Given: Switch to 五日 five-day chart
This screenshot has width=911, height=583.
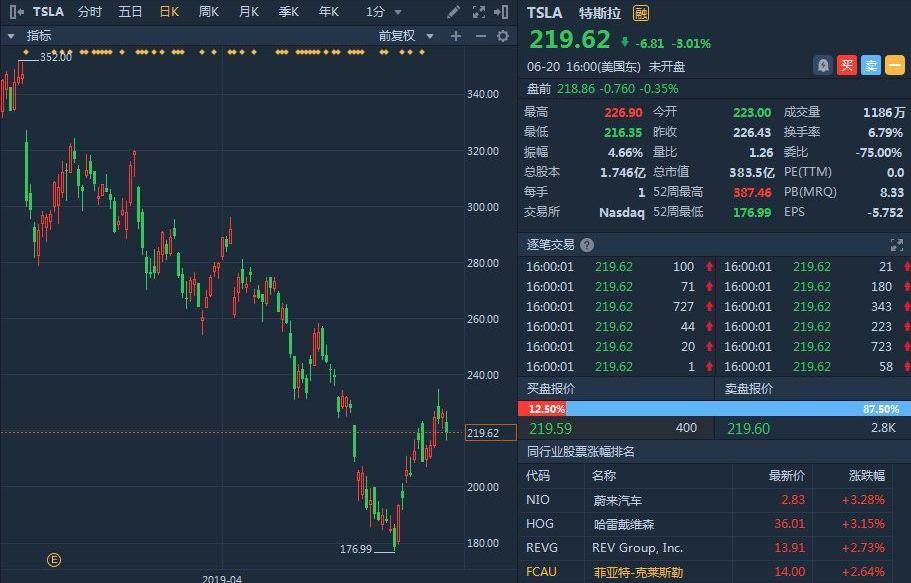Looking at the screenshot, I should (x=130, y=12).
